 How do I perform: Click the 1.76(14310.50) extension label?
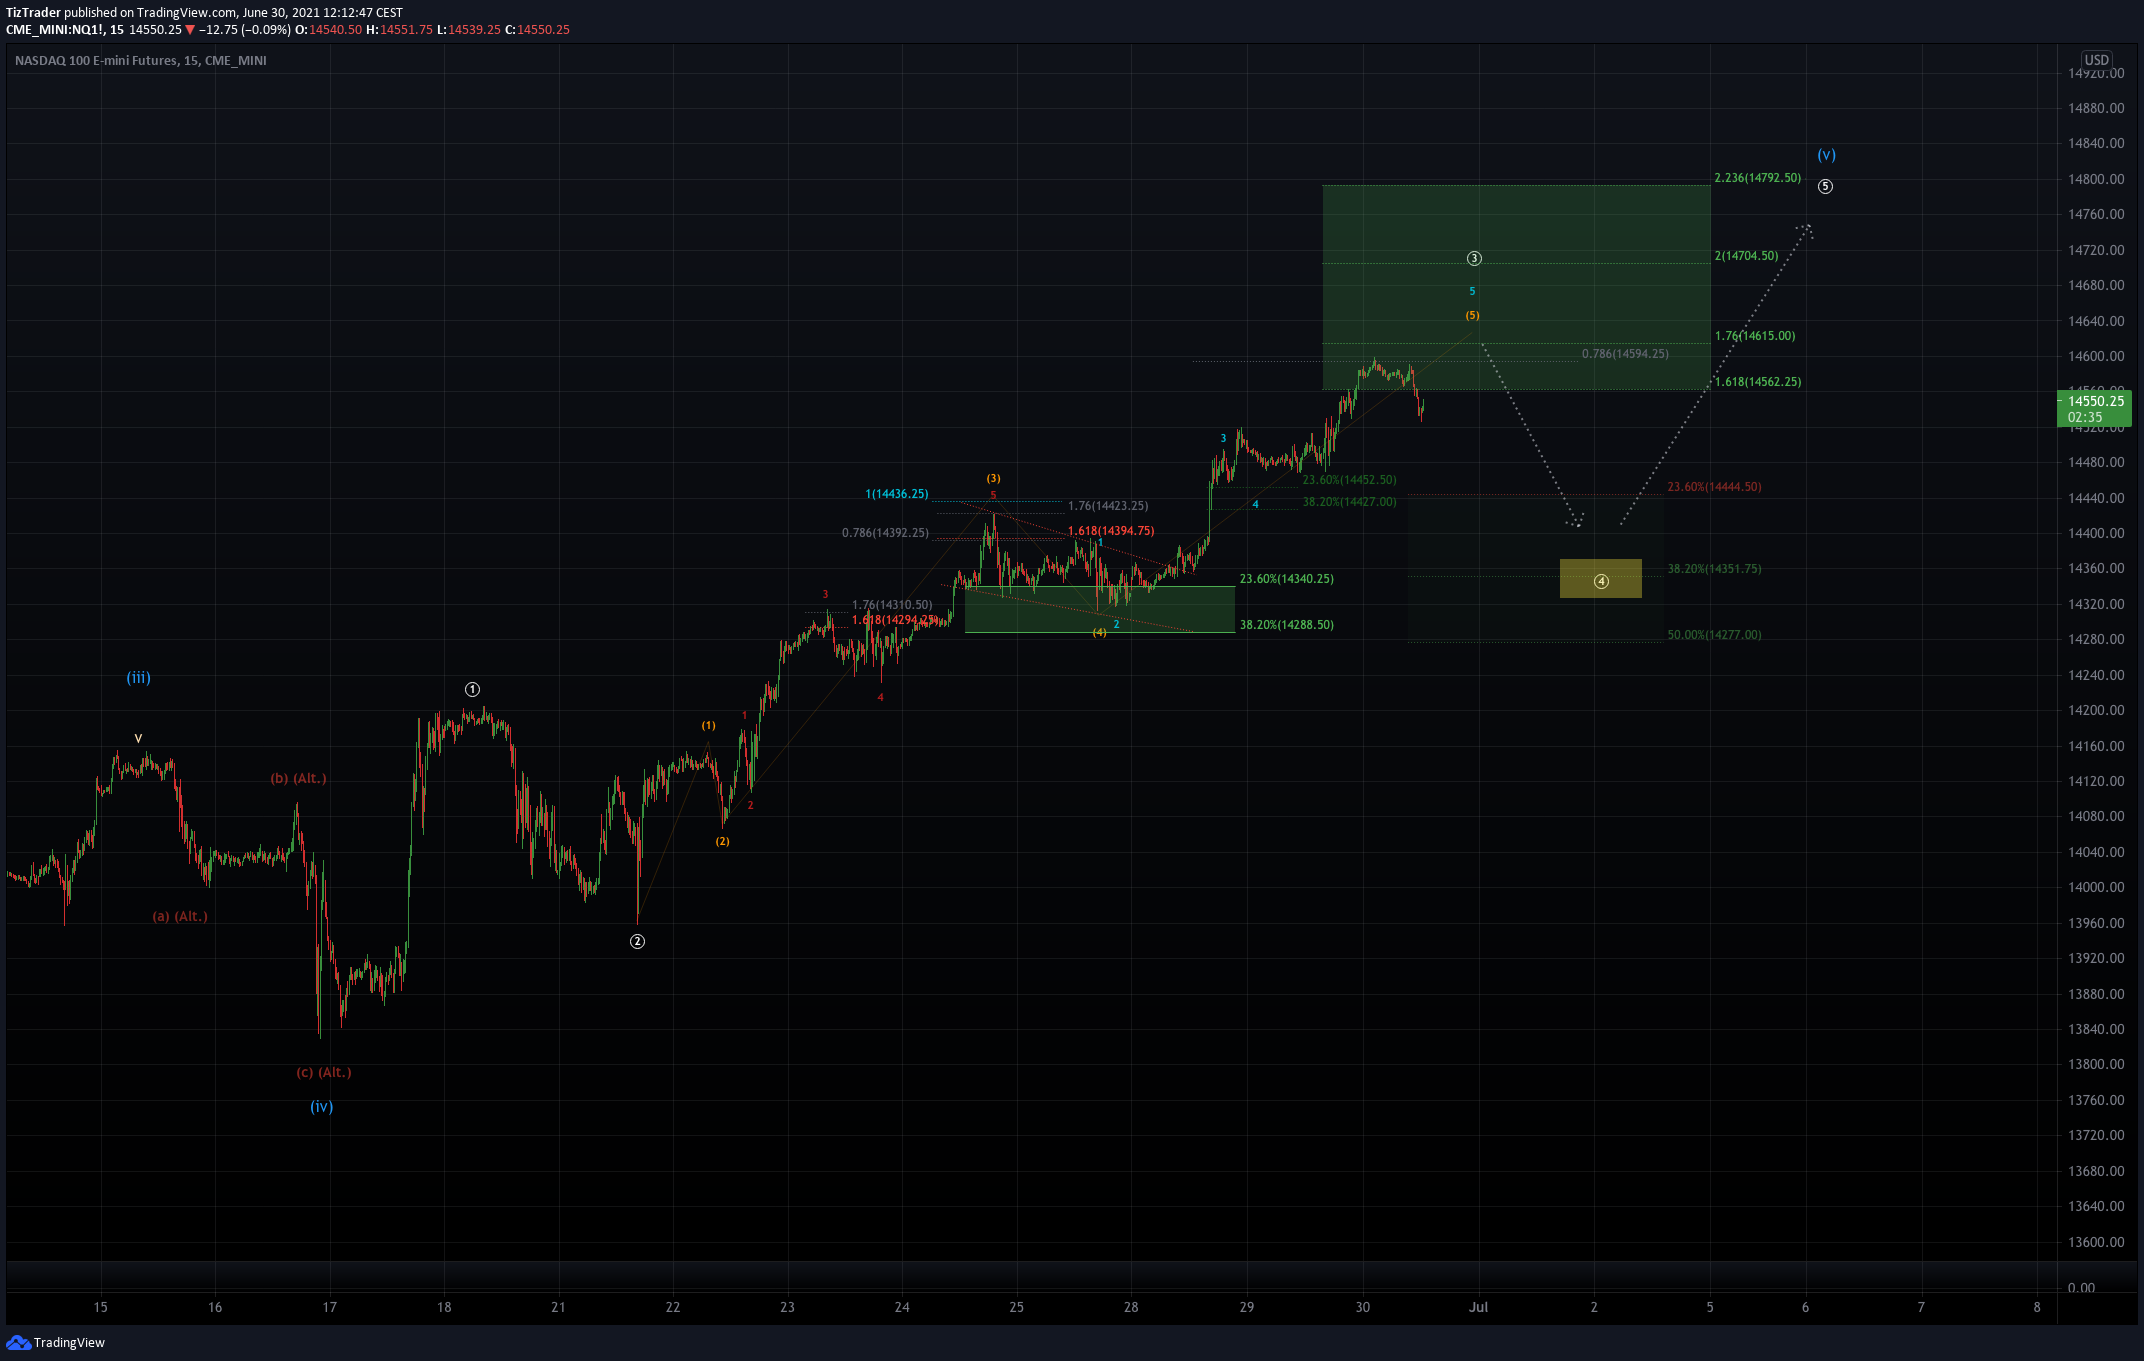point(892,605)
